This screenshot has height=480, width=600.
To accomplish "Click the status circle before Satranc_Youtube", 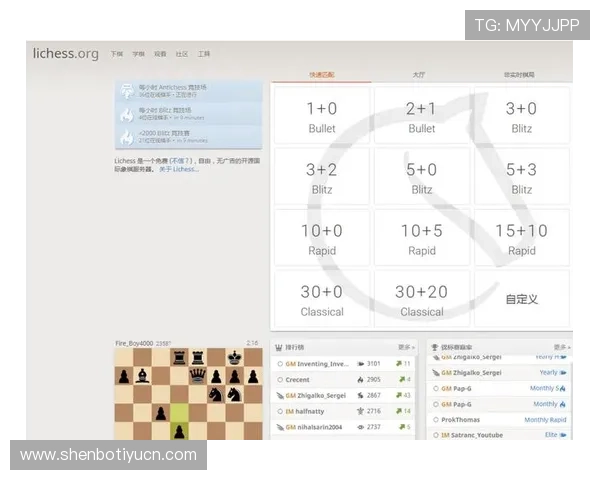I will [x=435, y=435].
